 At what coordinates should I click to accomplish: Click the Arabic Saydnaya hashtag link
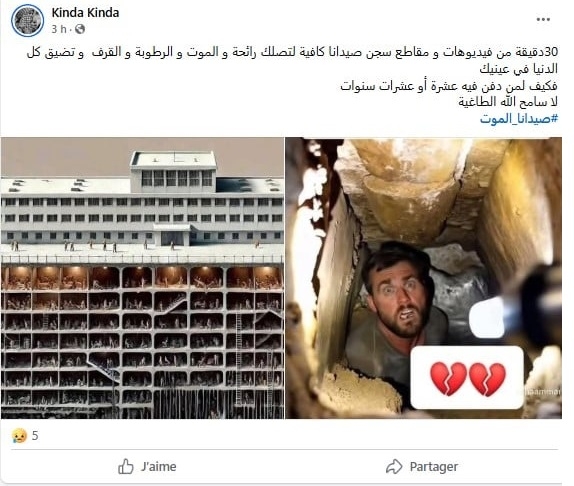click(x=519, y=119)
